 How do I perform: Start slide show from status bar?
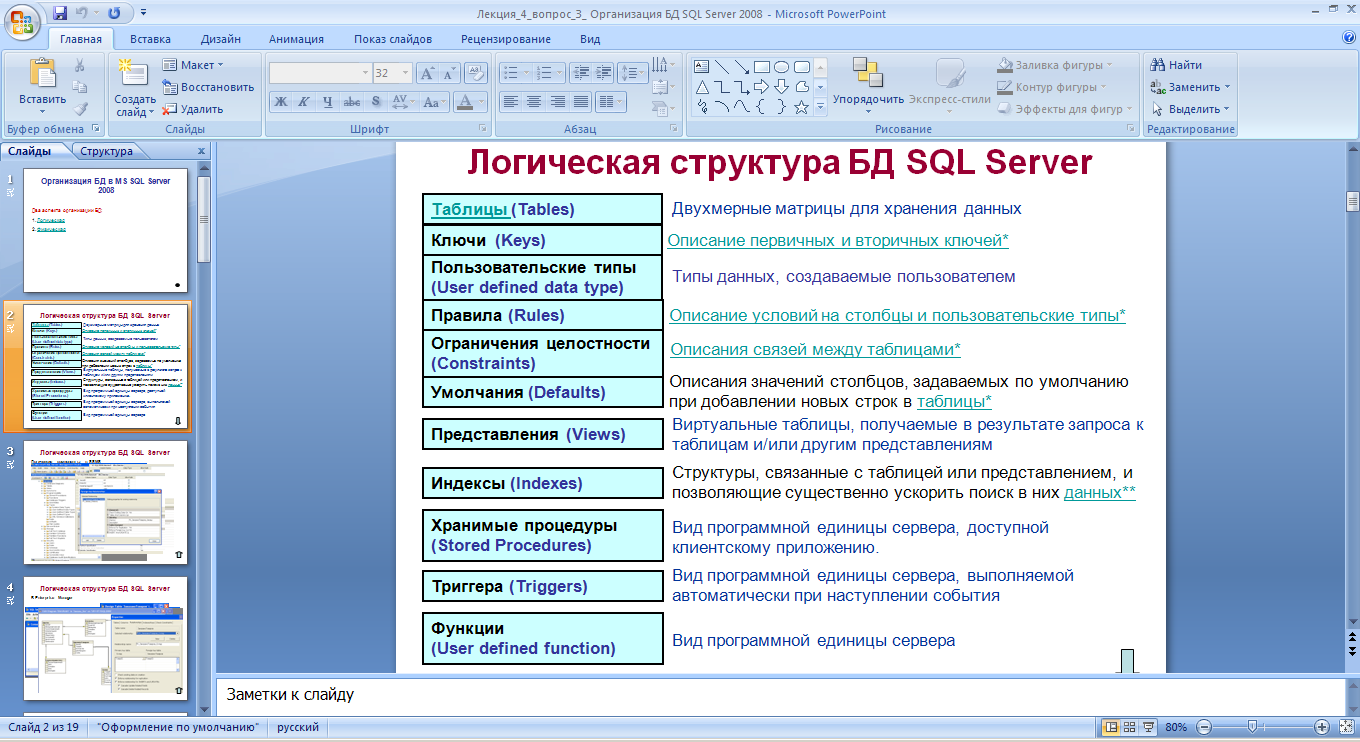click(x=1149, y=727)
